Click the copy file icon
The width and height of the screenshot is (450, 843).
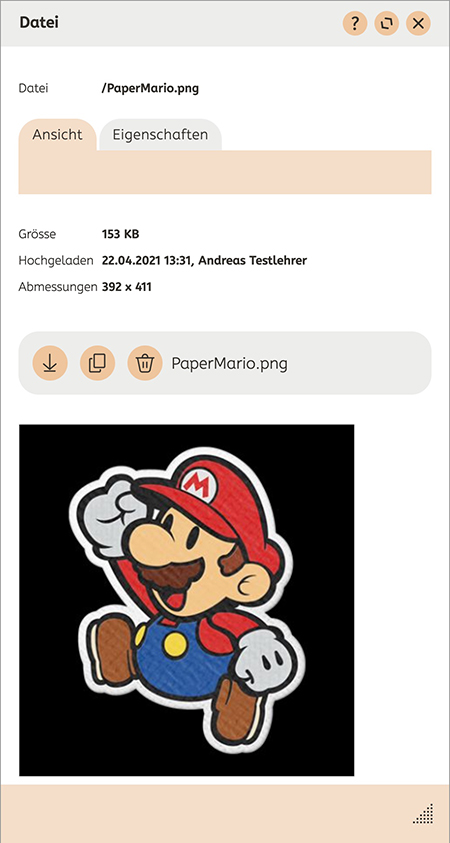click(x=97, y=363)
